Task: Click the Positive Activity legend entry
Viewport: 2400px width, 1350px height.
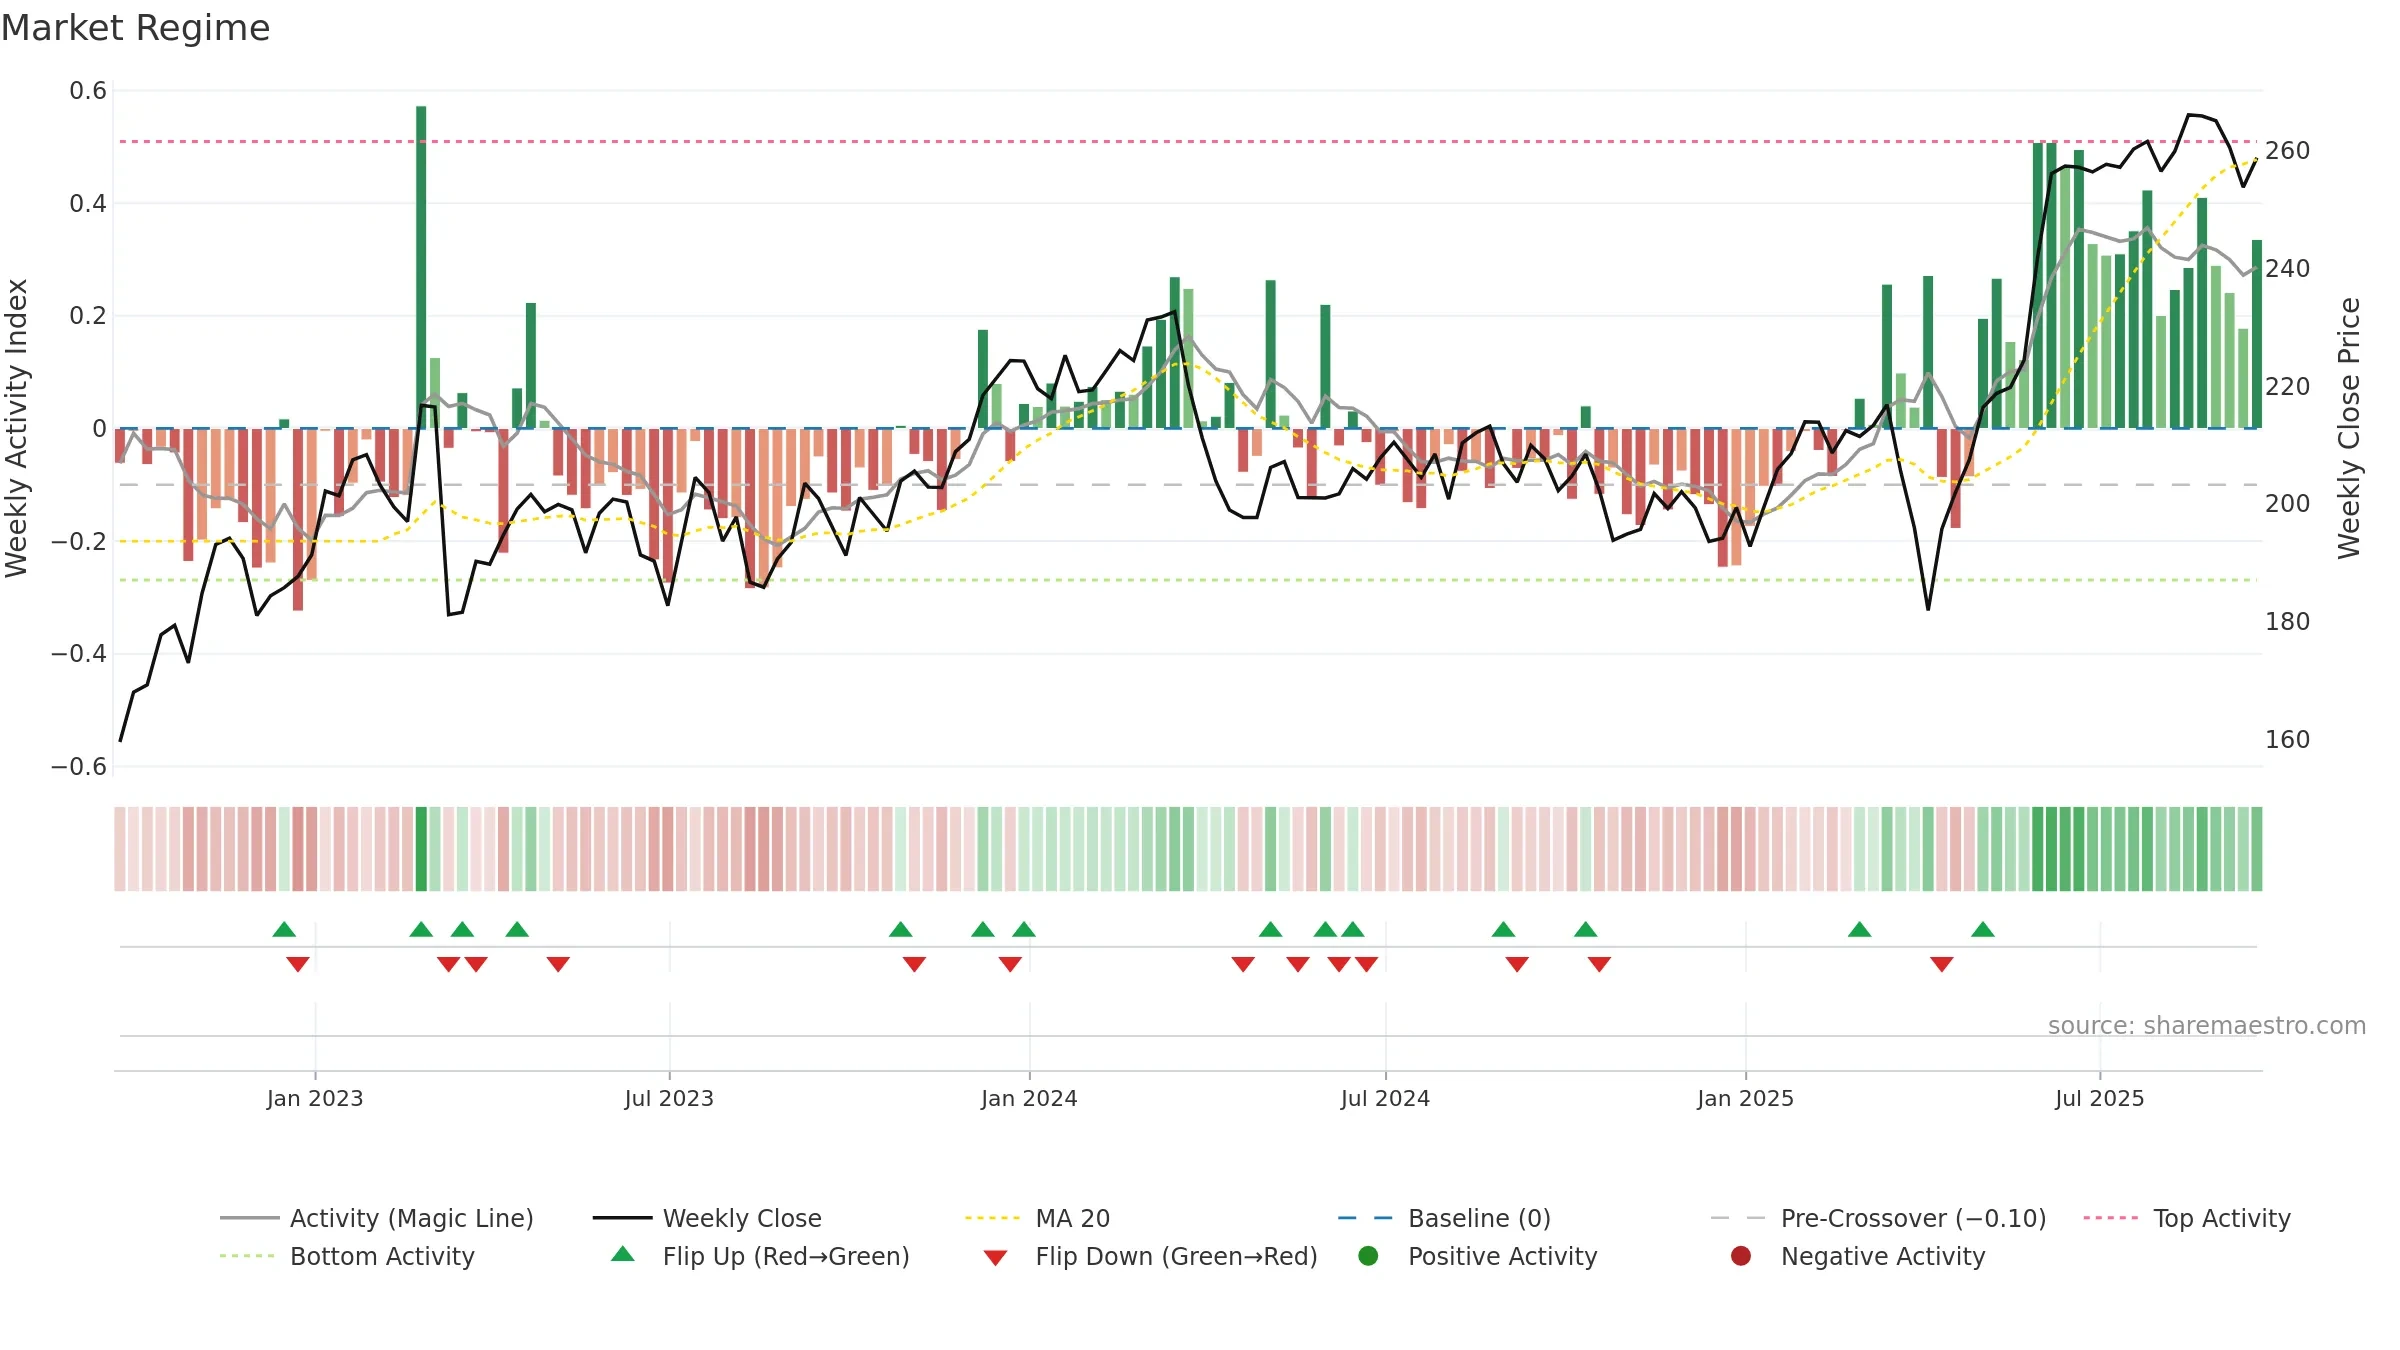Action: [x=1478, y=1256]
